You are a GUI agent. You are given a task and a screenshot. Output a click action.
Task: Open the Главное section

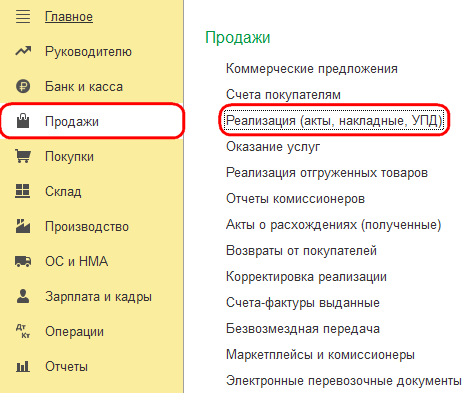point(69,17)
